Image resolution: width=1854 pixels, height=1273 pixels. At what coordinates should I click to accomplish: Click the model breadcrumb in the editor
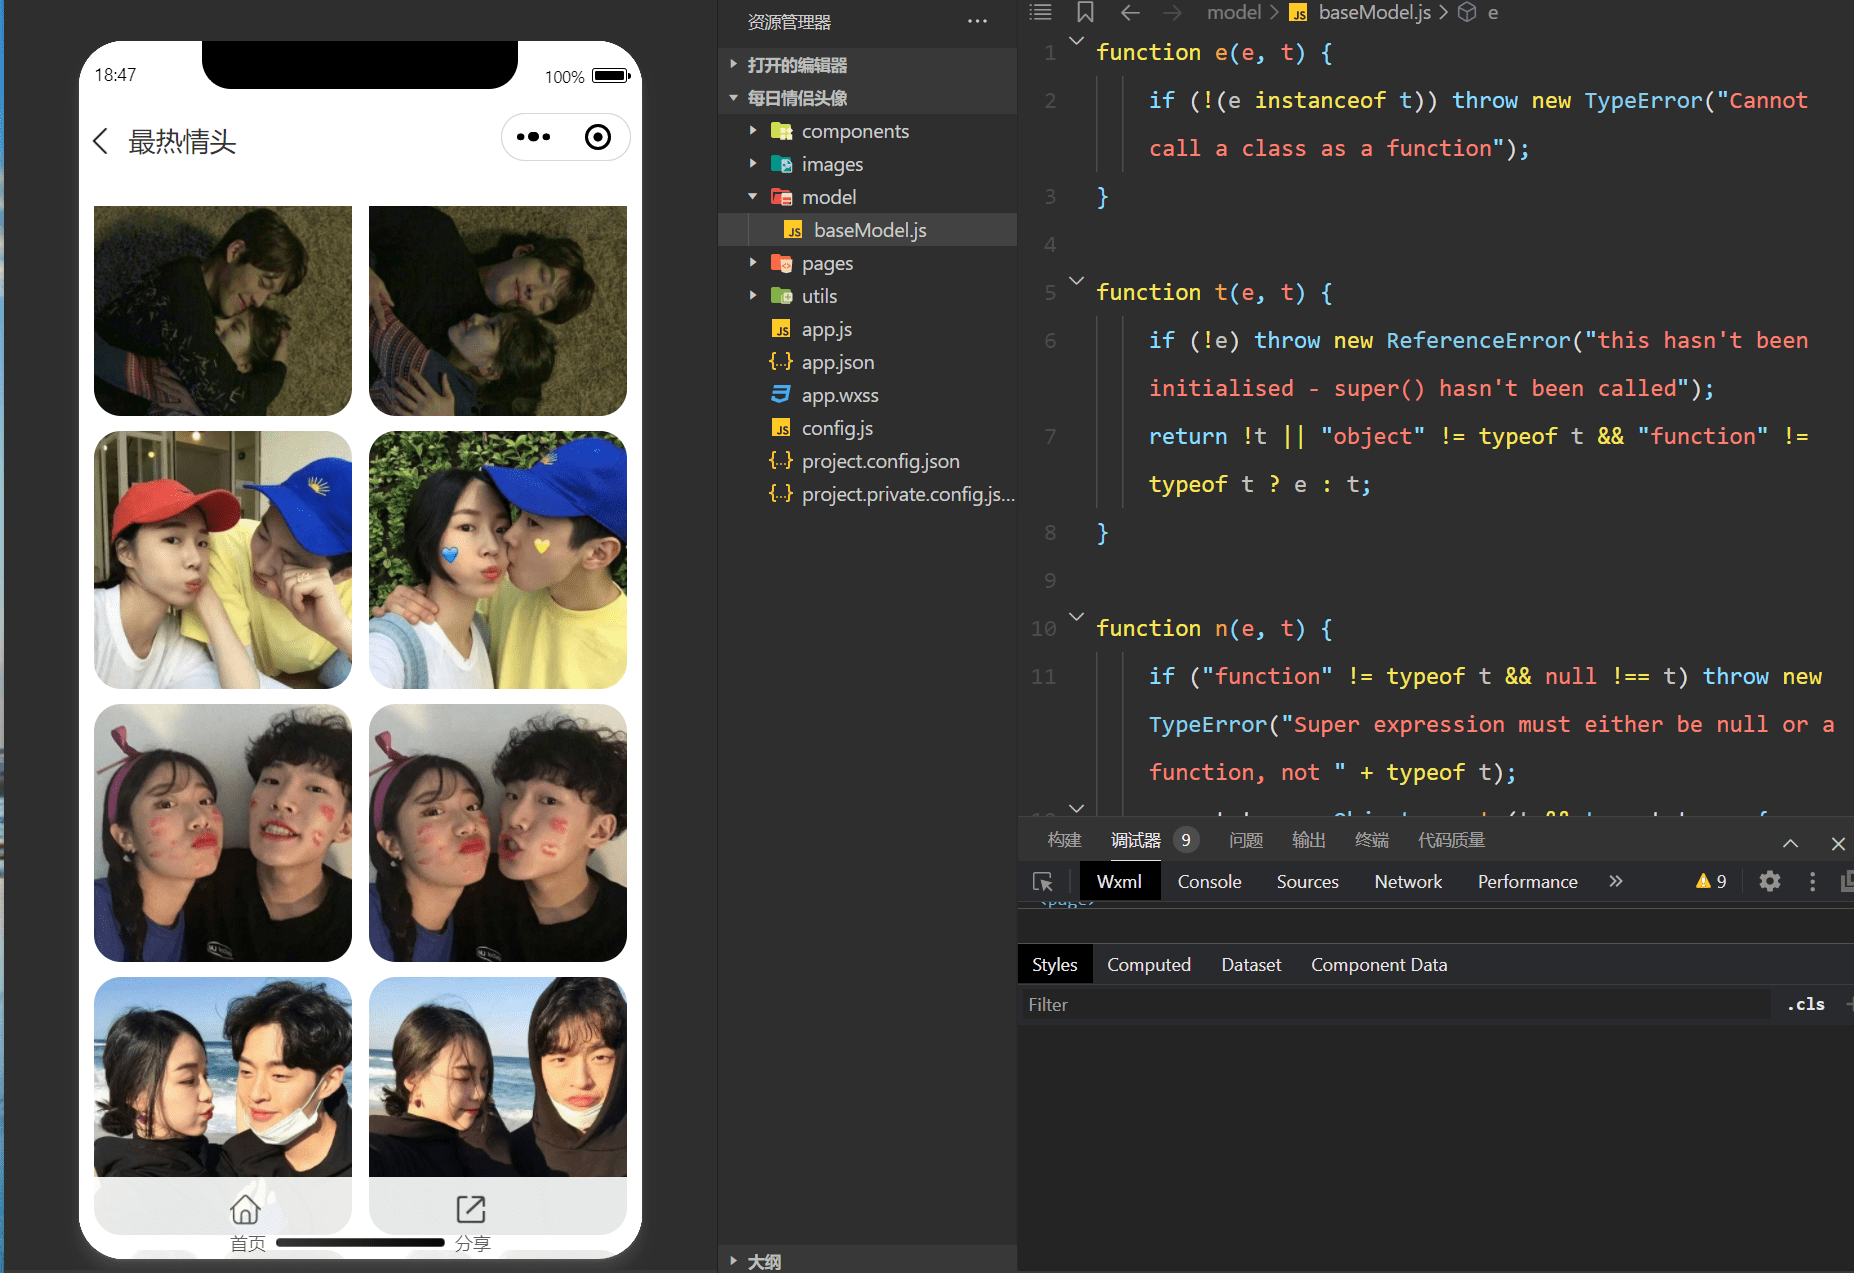[1233, 12]
